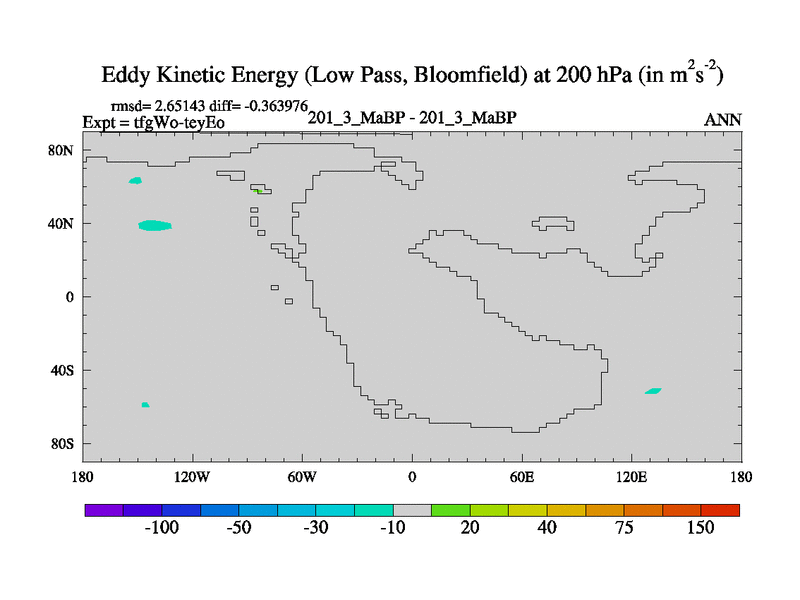Select the cyan patch near 50S, 130E
Screen dimensions: 800x600
coord(653,390)
